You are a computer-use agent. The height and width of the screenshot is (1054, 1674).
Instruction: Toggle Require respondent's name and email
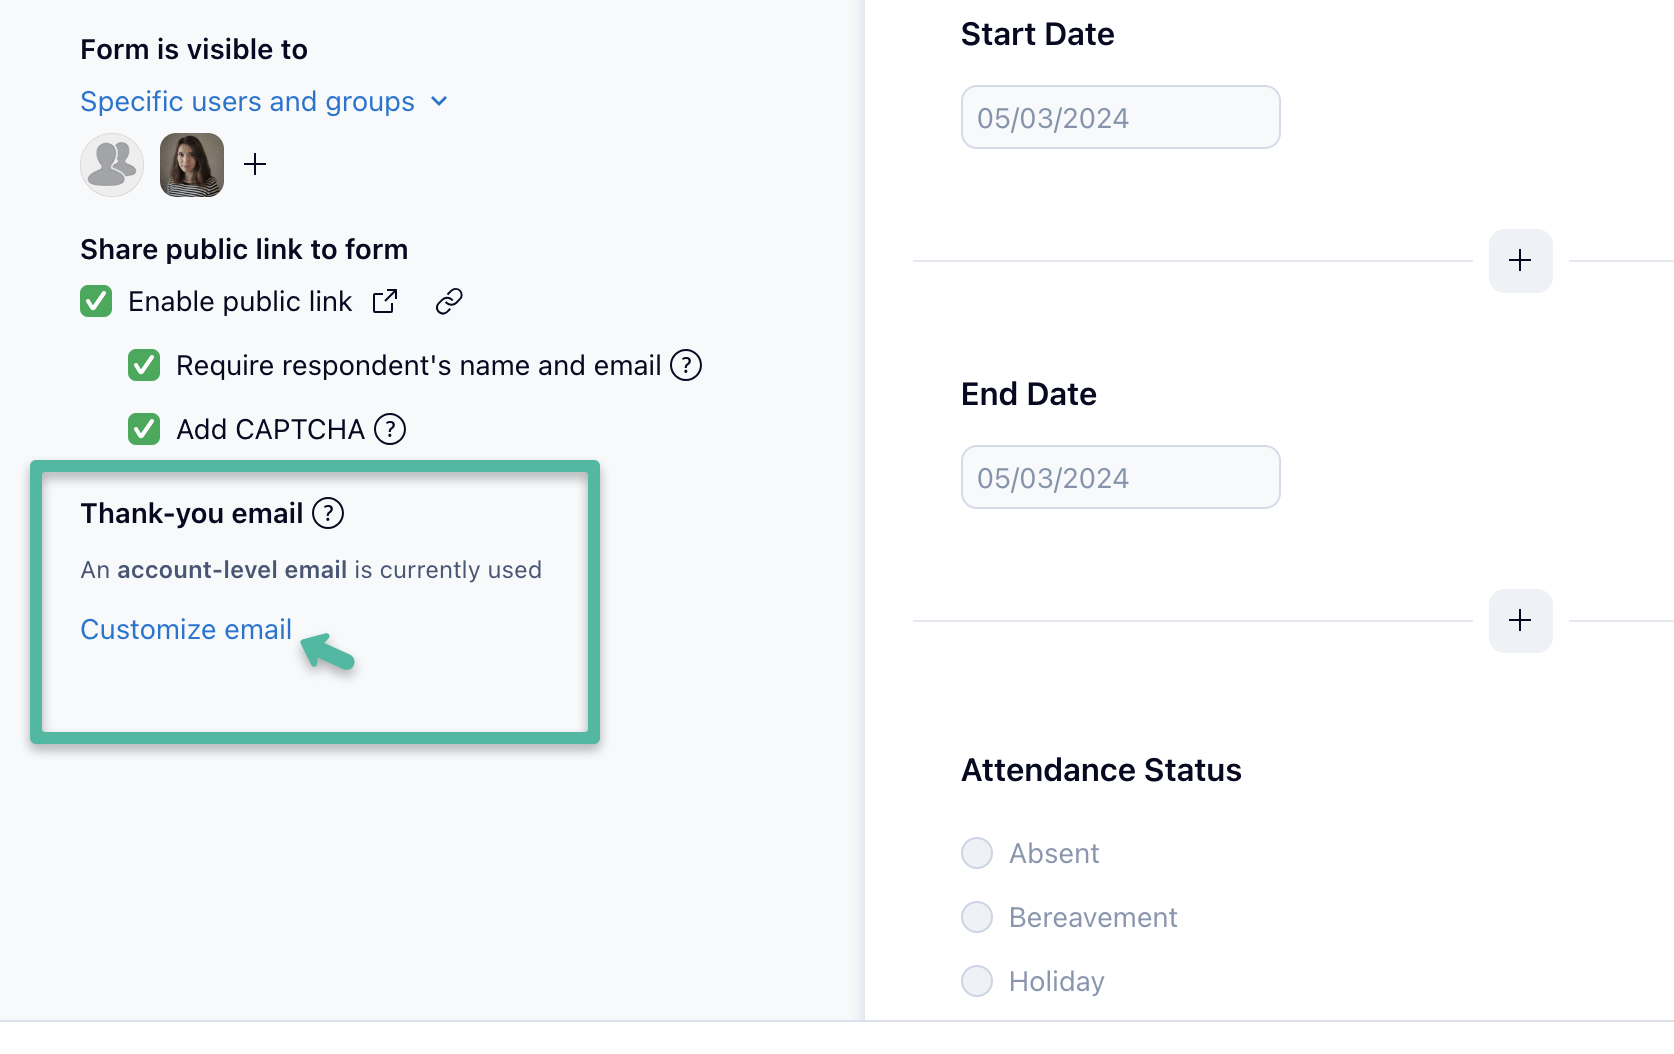click(144, 365)
